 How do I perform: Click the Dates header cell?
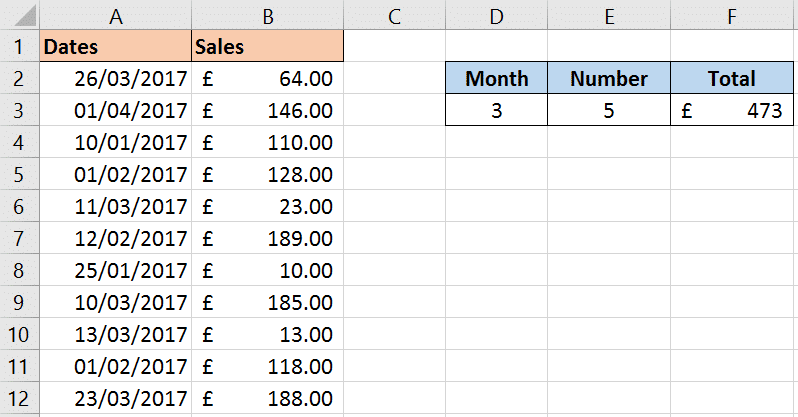[116, 46]
